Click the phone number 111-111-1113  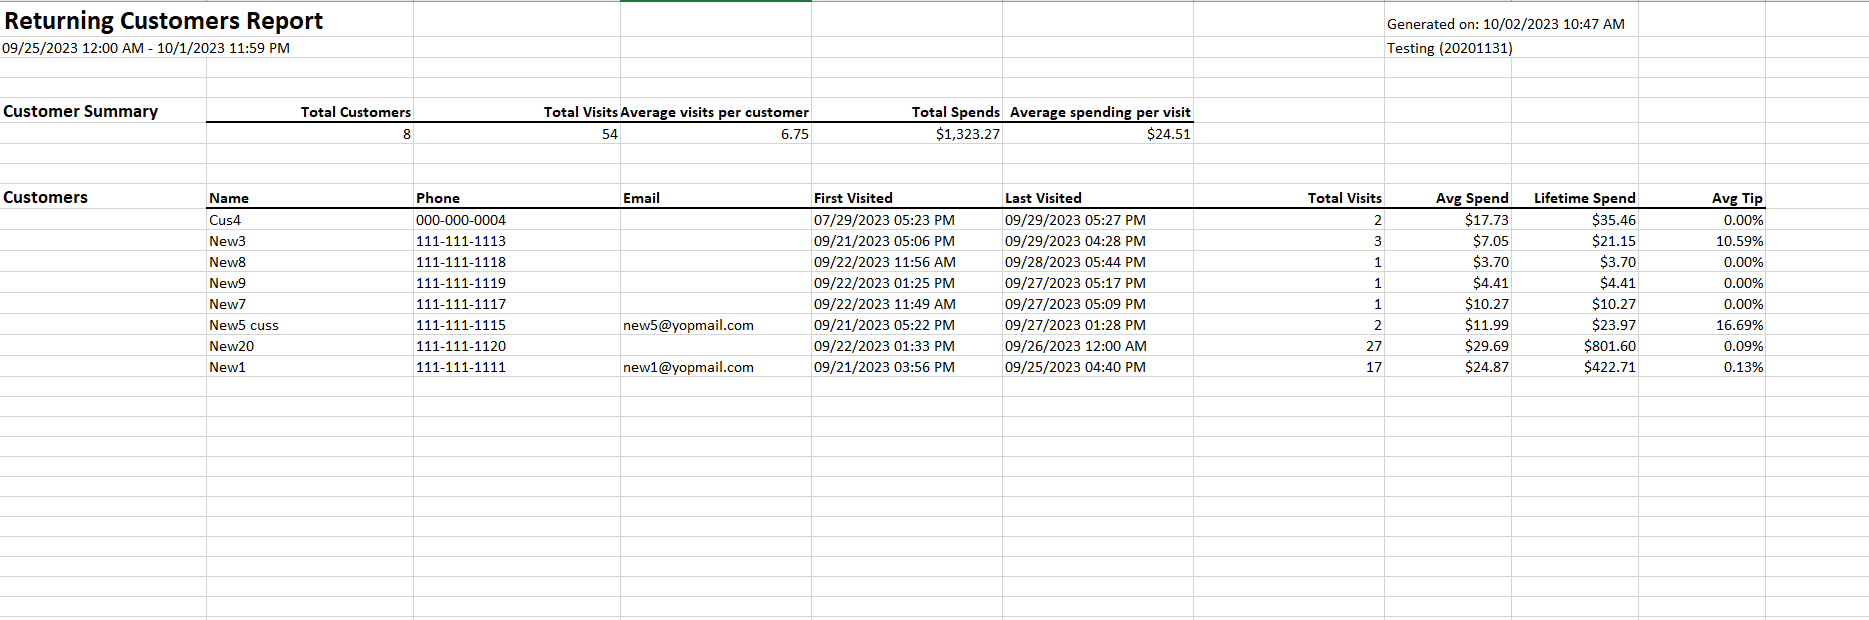click(461, 241)
